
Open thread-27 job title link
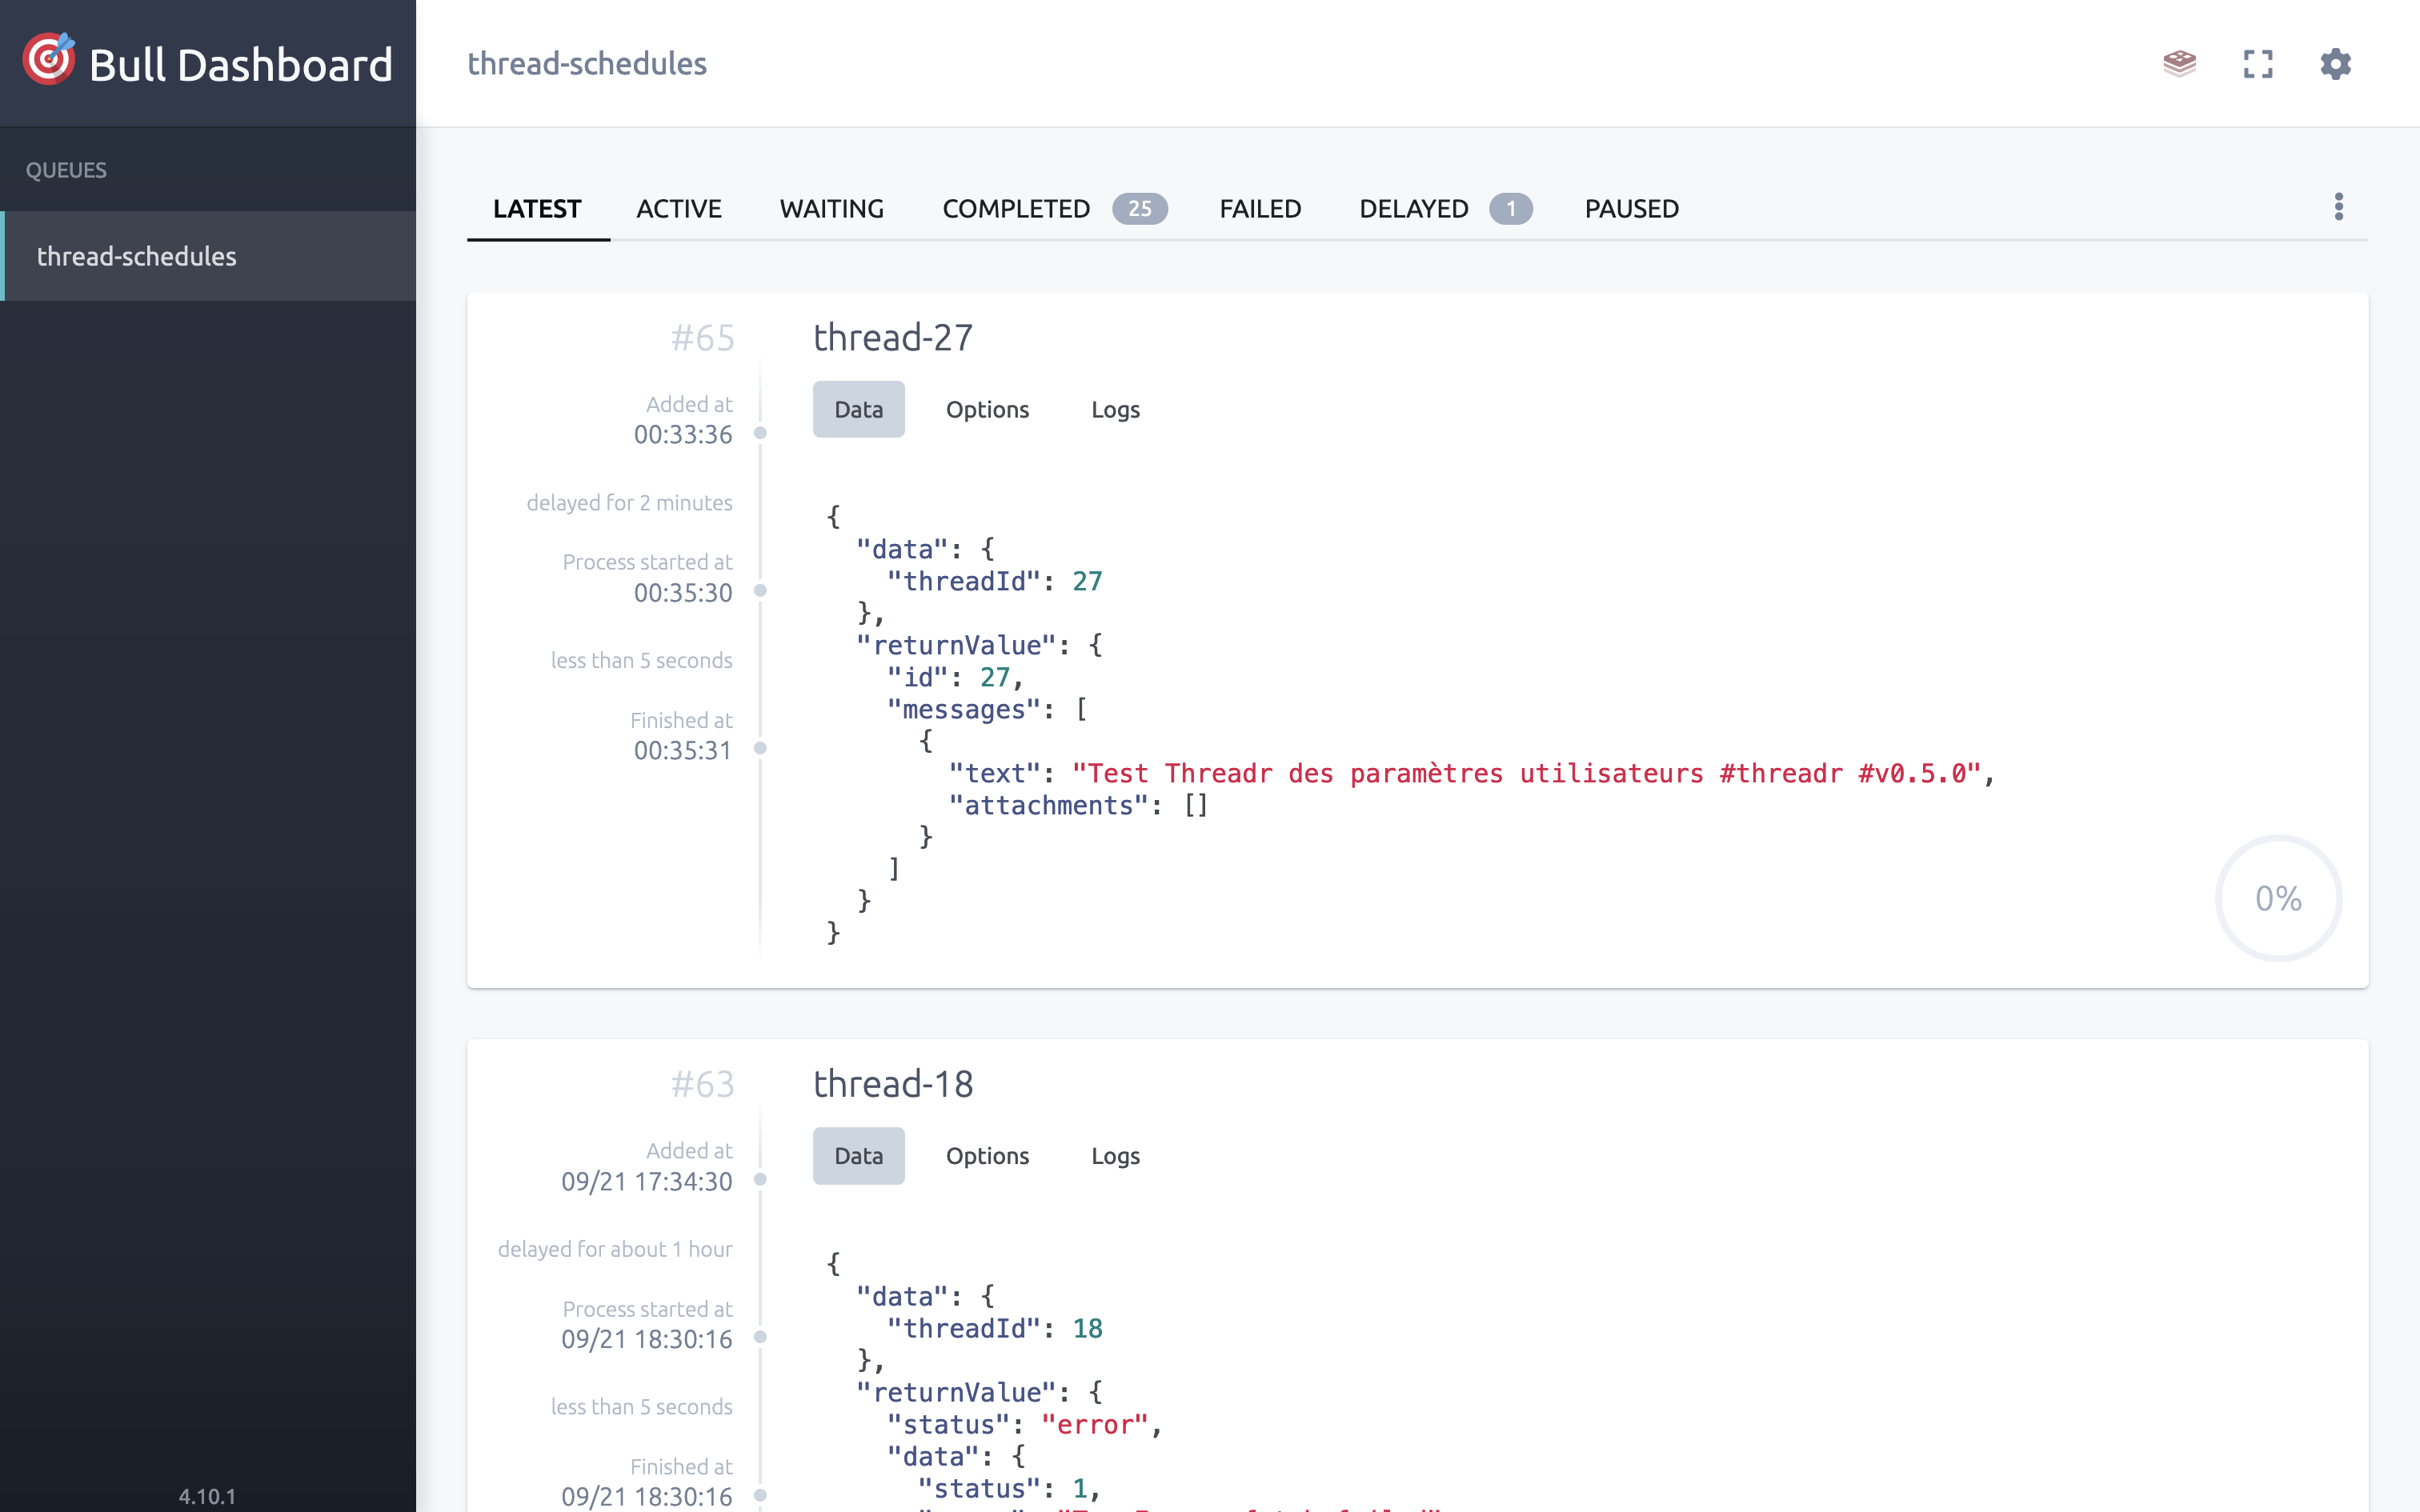[x=892, y=338]
